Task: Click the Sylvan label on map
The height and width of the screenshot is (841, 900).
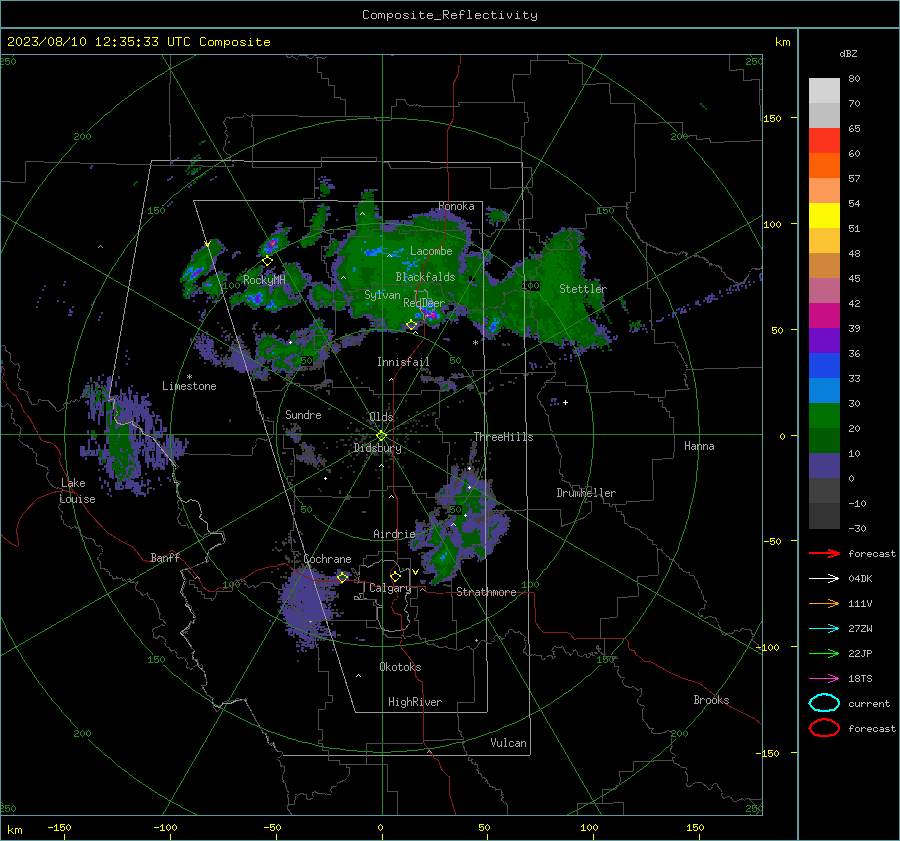Action: pos(382,295)
